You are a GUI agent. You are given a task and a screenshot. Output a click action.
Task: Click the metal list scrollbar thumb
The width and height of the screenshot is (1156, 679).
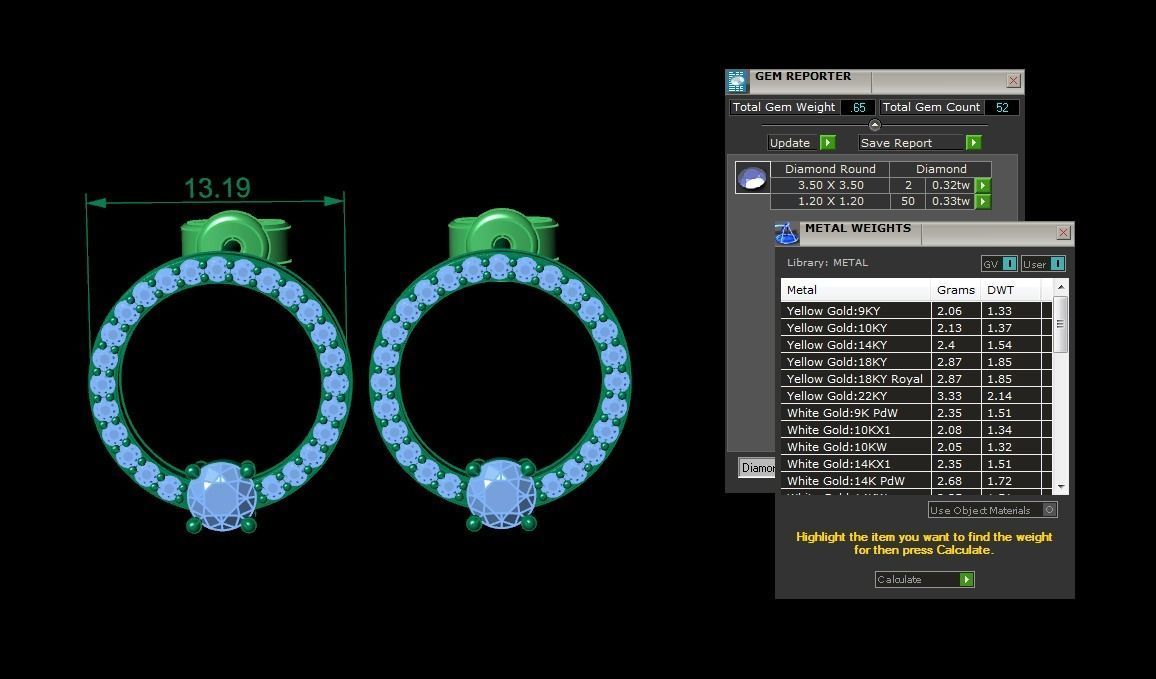pos(1061,324)
